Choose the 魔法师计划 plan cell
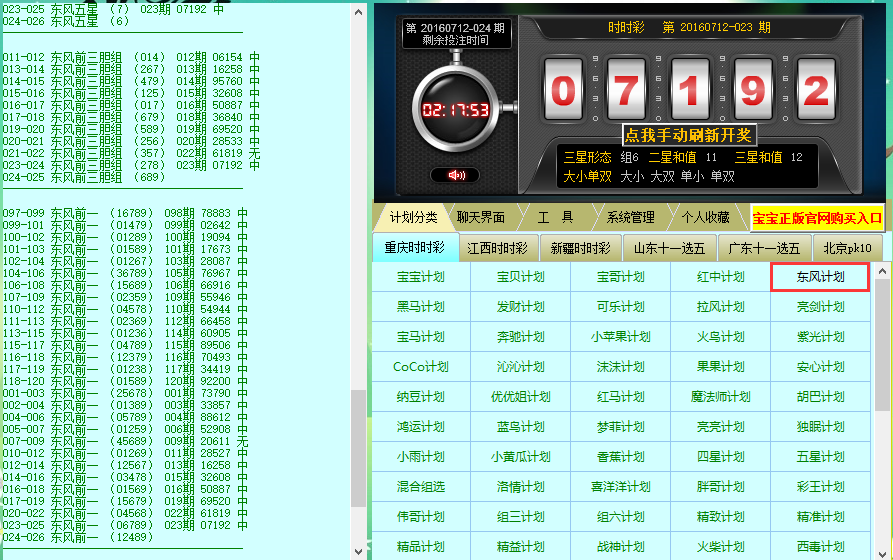 (720, 397)
